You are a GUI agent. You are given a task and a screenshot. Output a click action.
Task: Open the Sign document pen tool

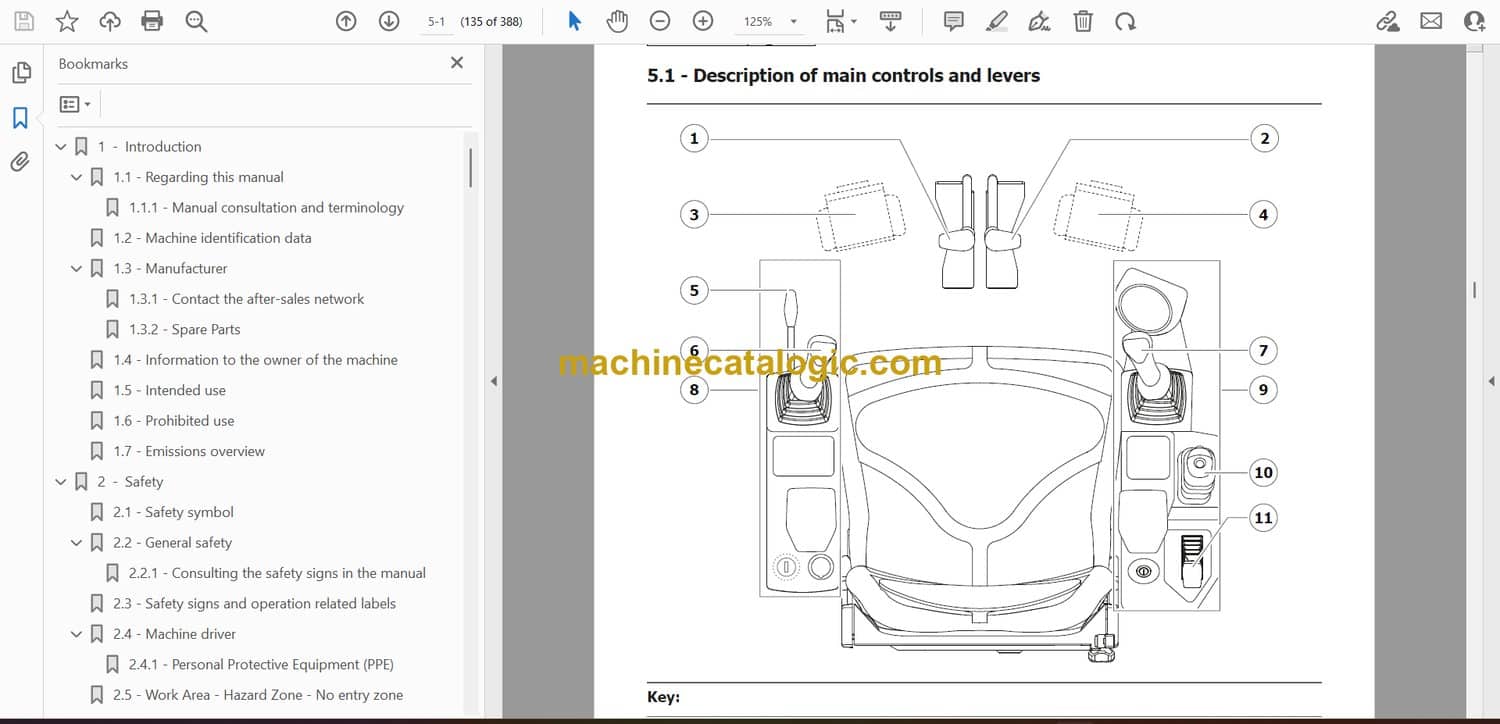click(1040, 21)
